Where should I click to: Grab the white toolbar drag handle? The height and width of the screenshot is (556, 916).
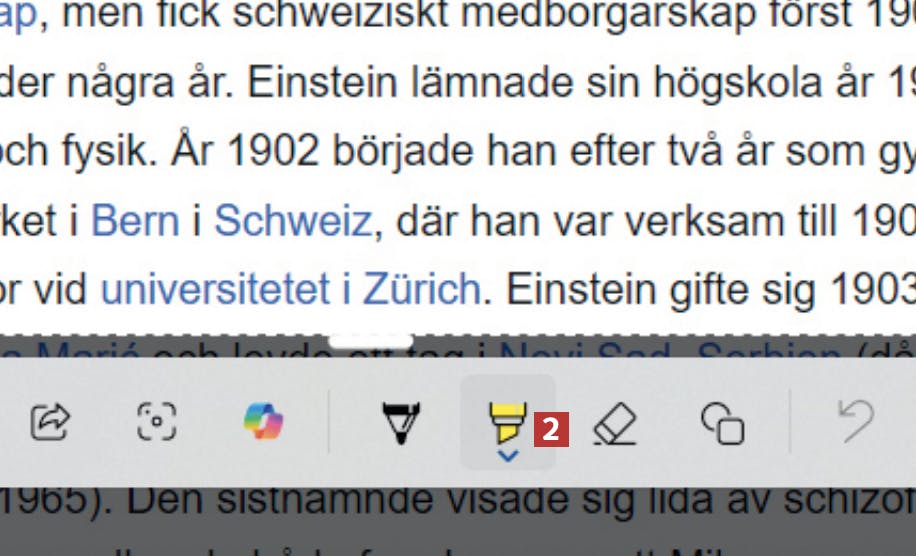click(x=370, y=341)
